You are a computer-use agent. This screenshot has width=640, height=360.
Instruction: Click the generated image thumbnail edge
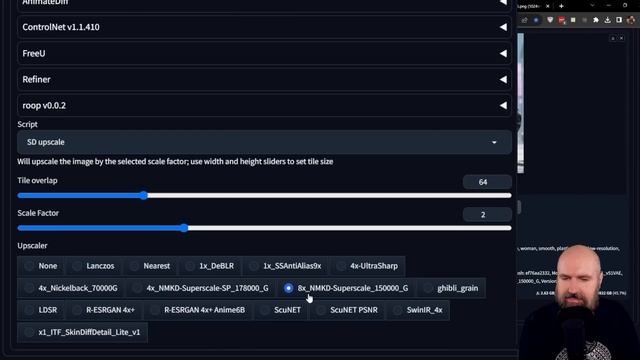520,103
